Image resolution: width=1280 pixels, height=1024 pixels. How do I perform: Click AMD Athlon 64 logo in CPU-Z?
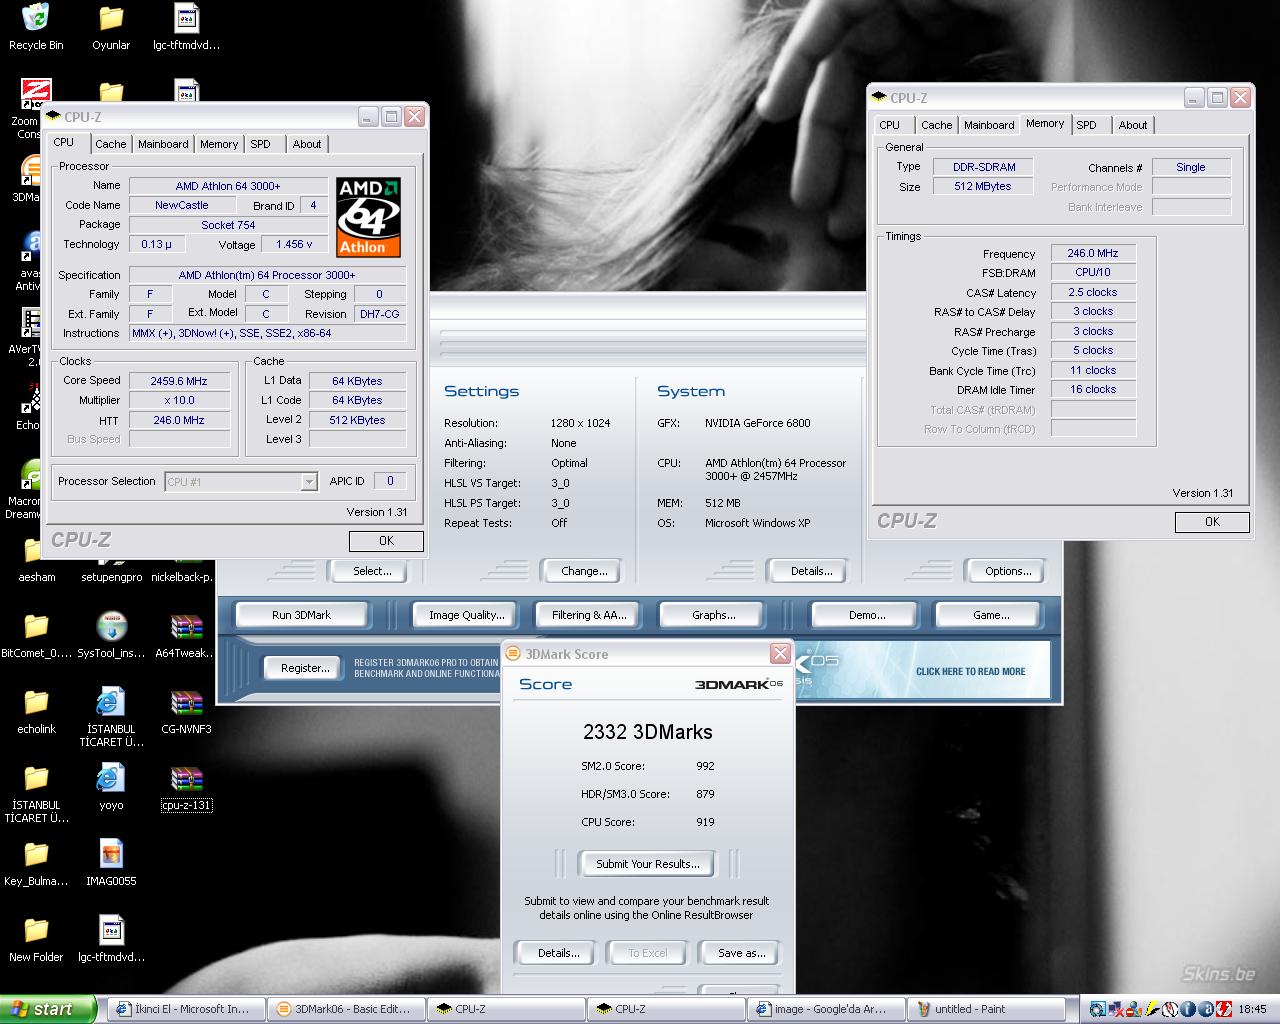368,217
